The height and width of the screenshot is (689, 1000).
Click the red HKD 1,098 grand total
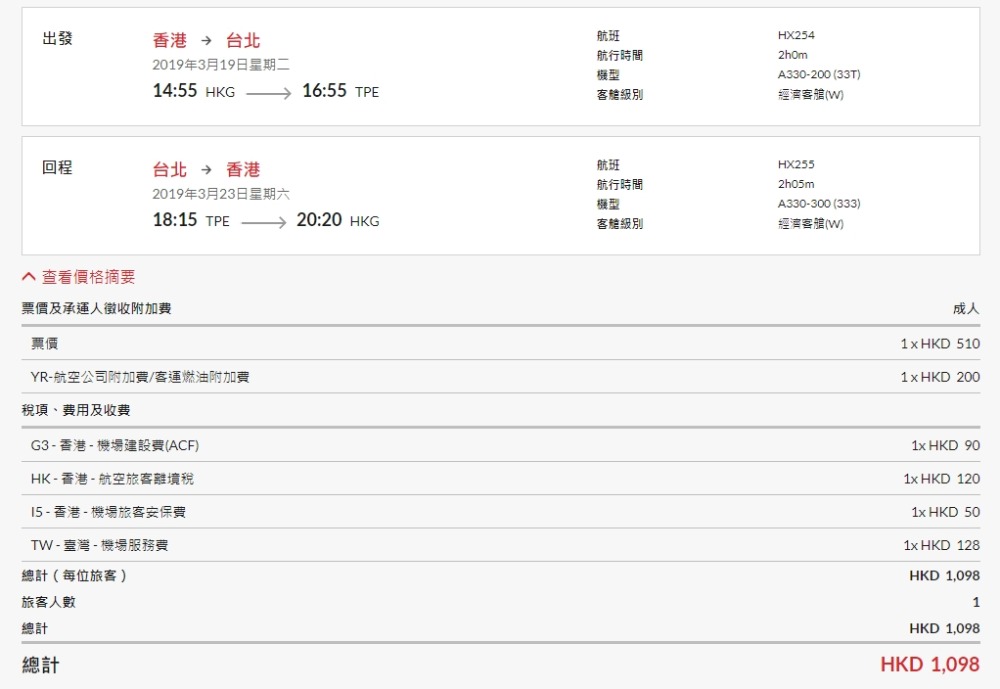pos(929,665)
